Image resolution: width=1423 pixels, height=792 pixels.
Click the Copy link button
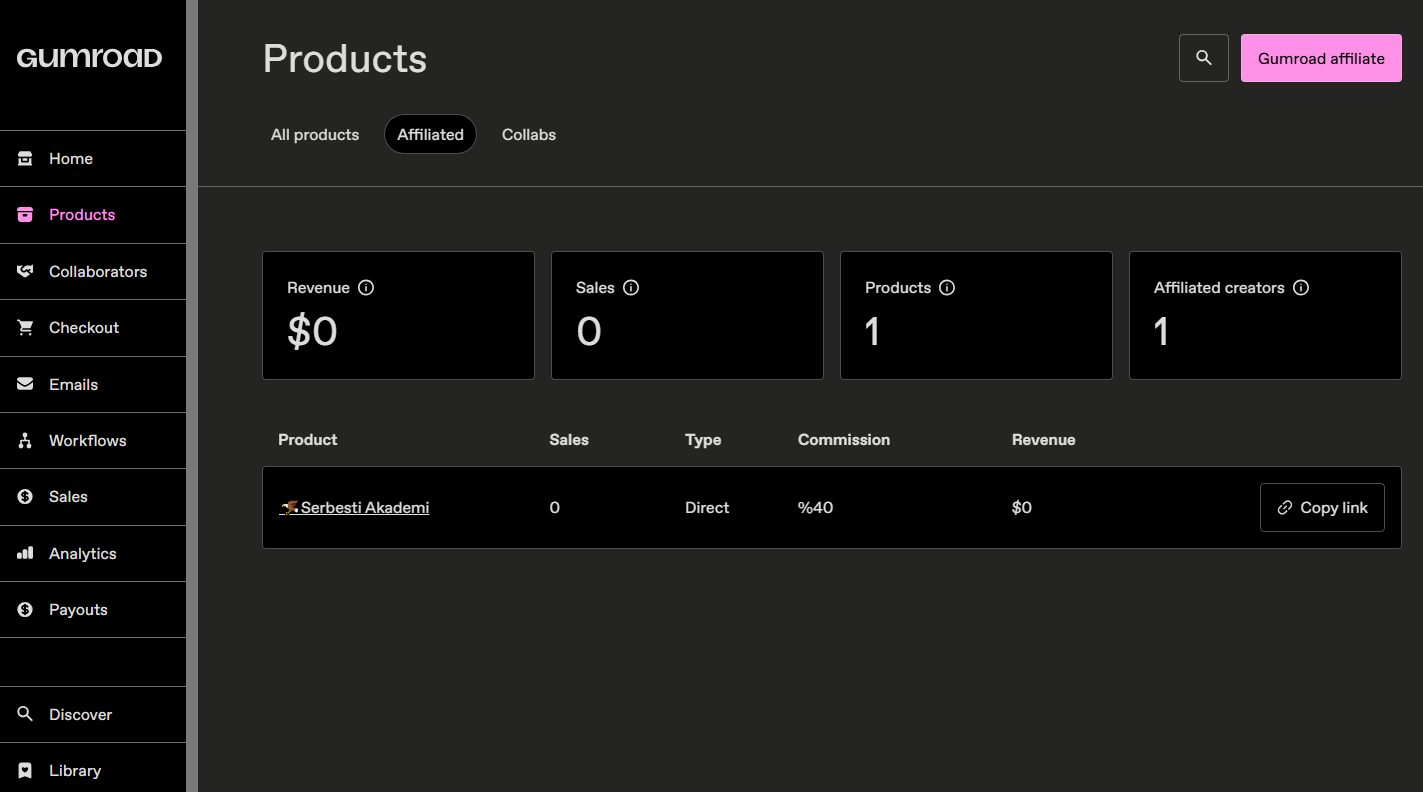click(1322, 508)
